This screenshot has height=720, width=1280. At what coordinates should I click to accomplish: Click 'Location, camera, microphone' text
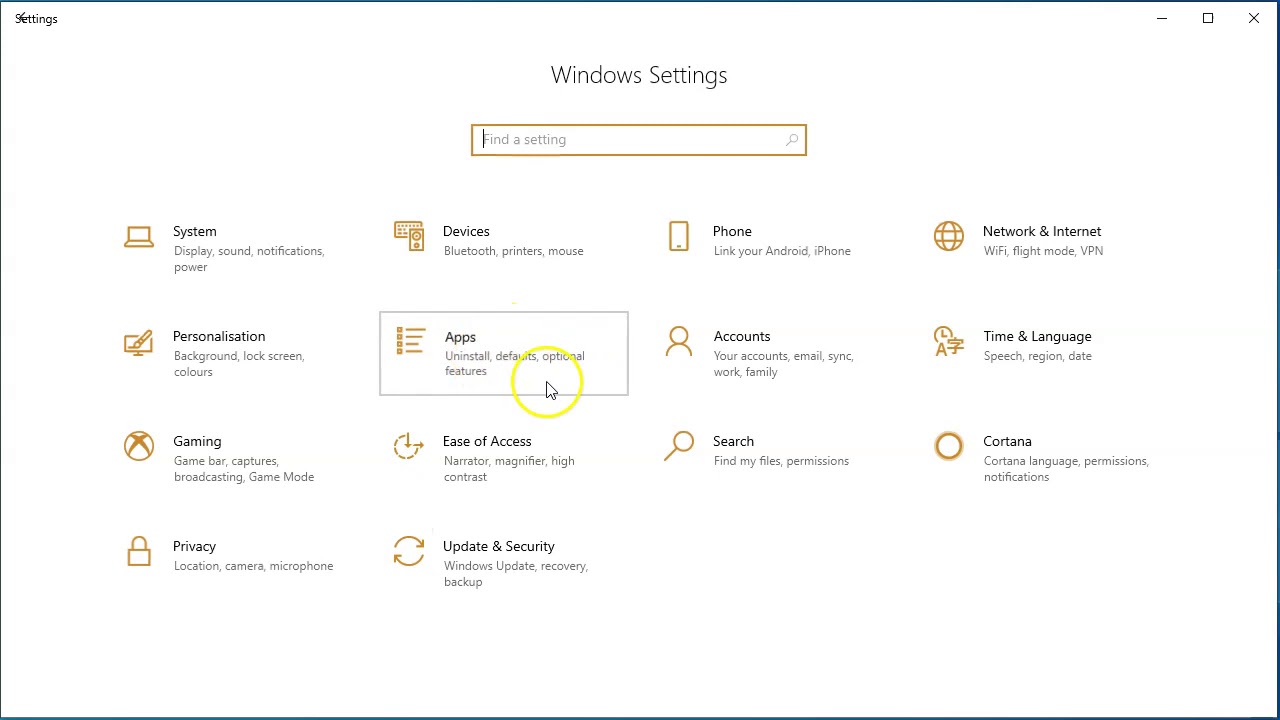click(x=253, y=566)
